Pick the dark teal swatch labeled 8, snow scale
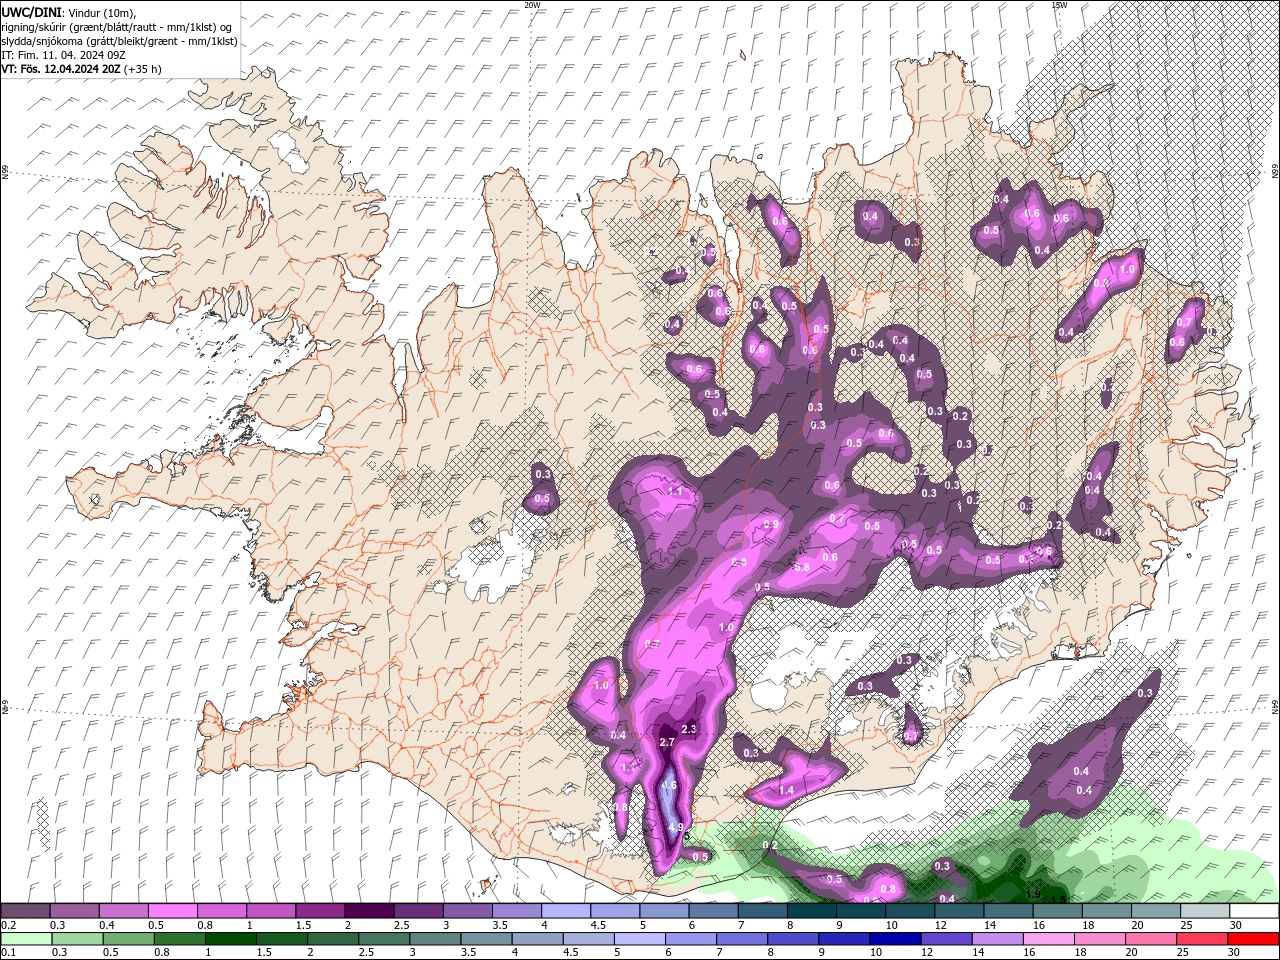Viewport: 1280px width, 960px height. click(x=812, y=911)
